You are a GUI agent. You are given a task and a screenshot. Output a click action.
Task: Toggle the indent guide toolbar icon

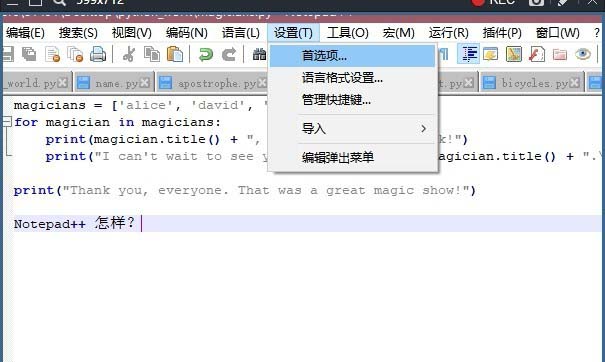(468, 54)
